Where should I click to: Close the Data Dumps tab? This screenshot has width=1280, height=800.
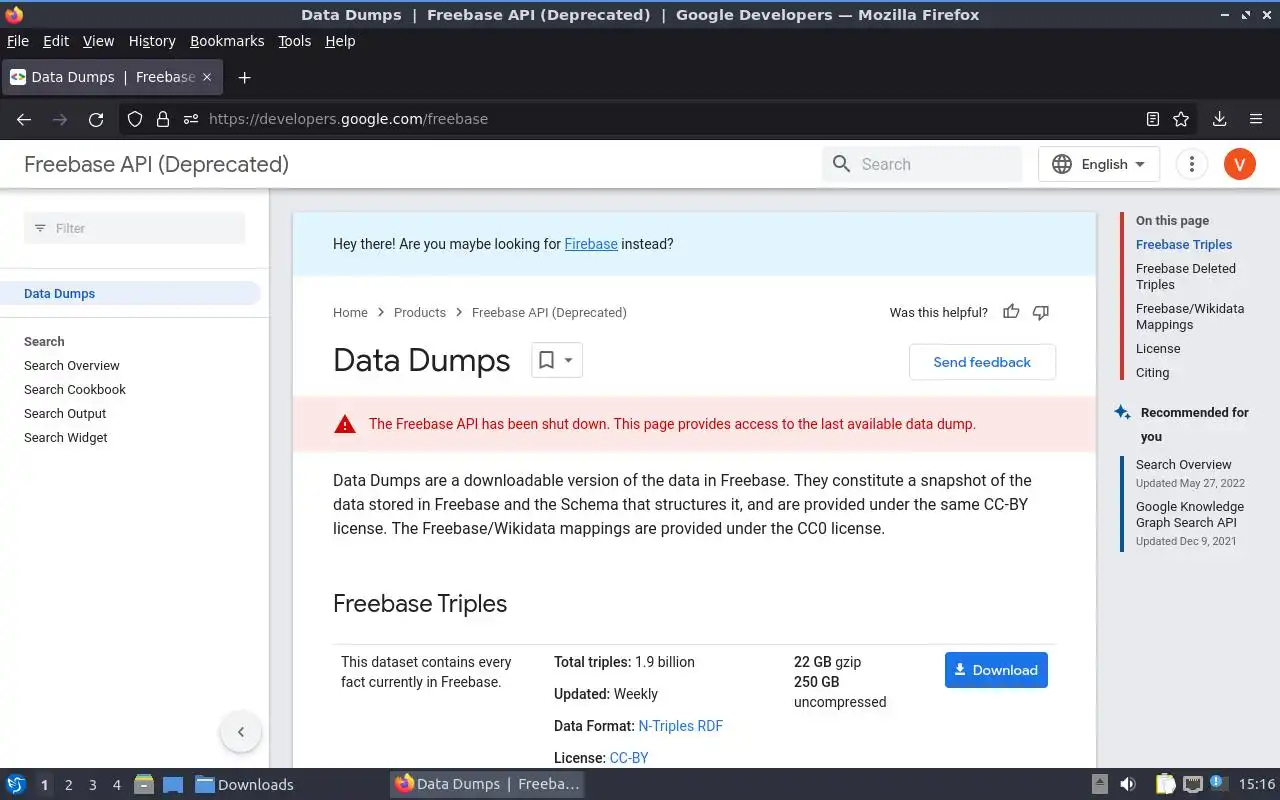tap(207, 77)
